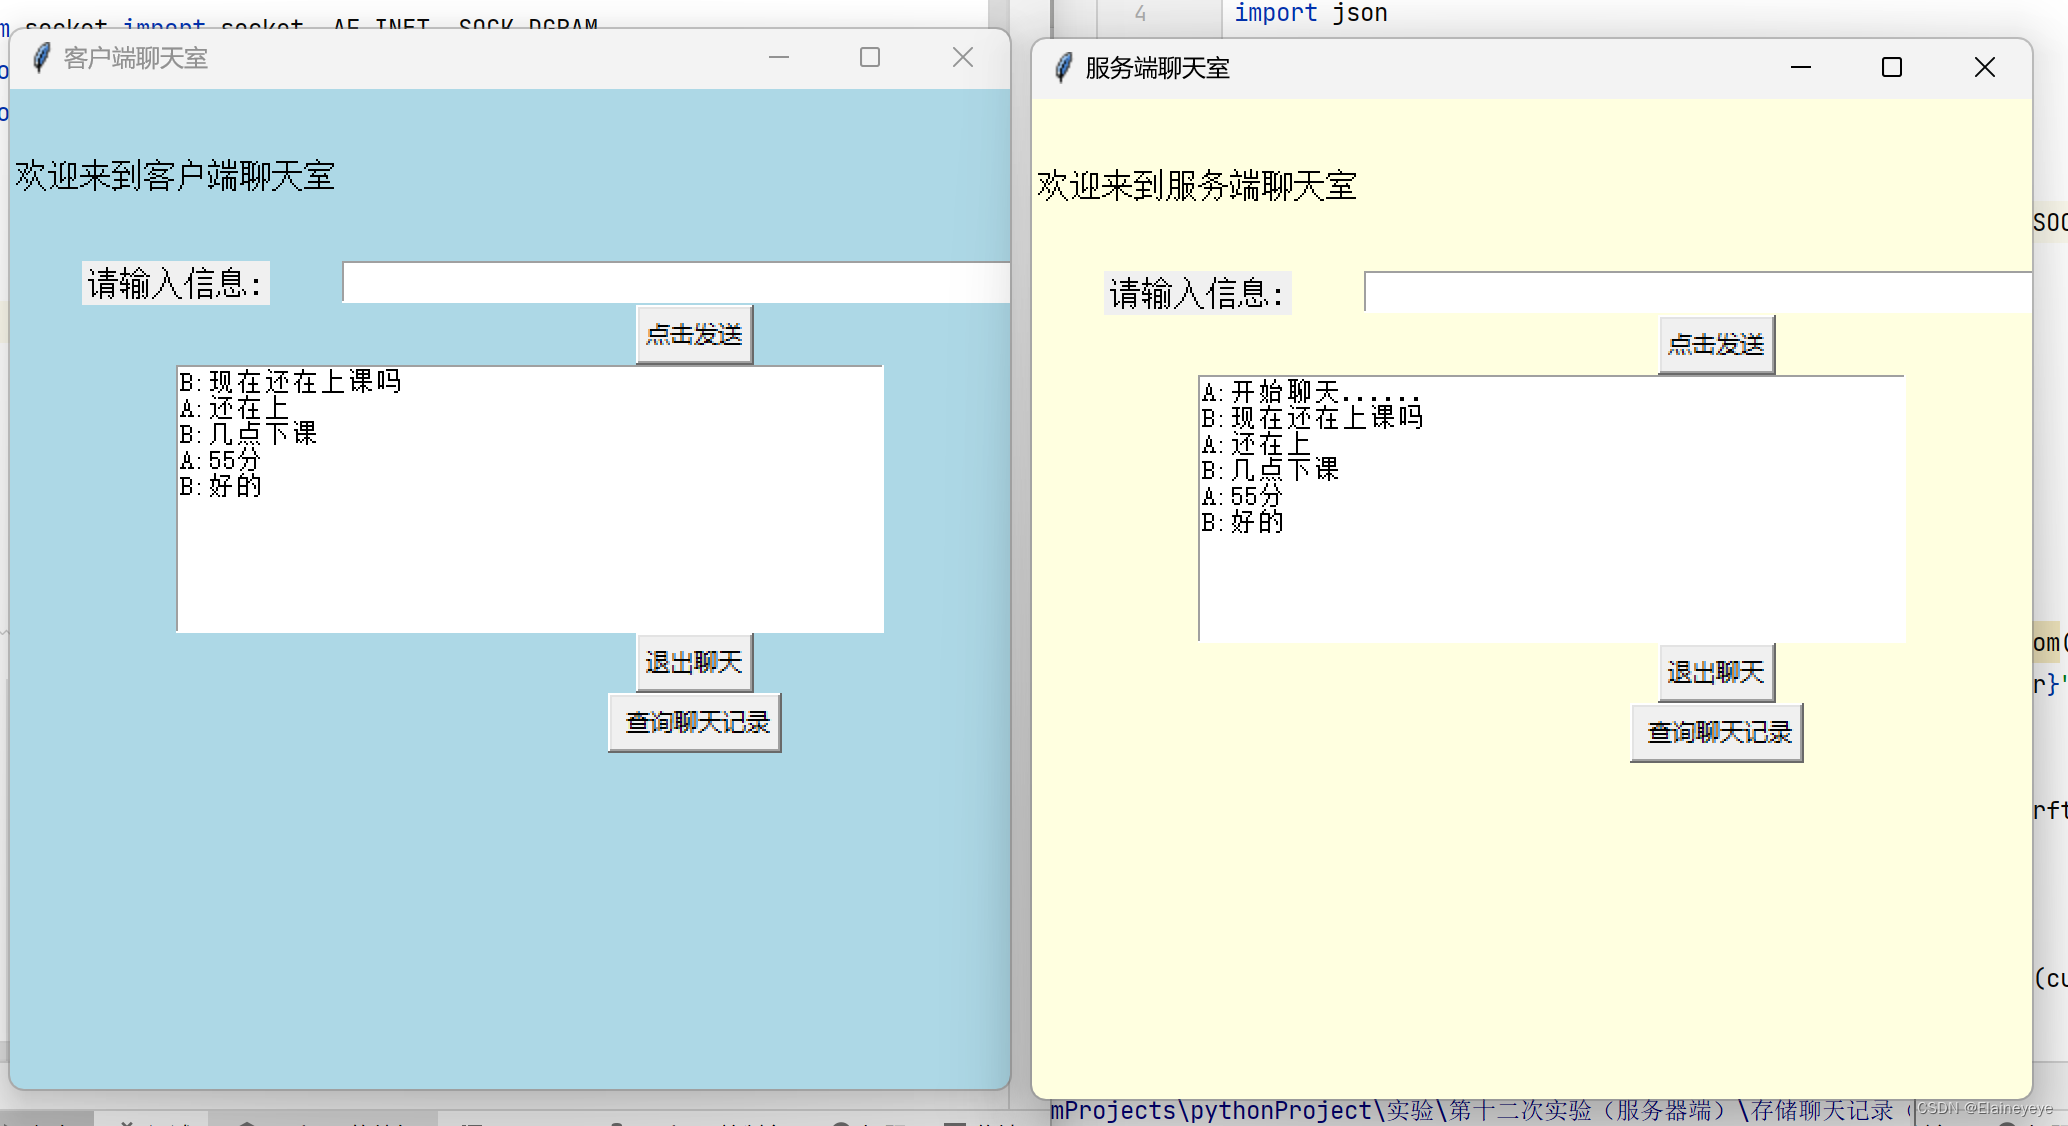The image size is (2068, 1126).
Task: Open 查询聊天记录 in the client window
Action: coord(694,722)
